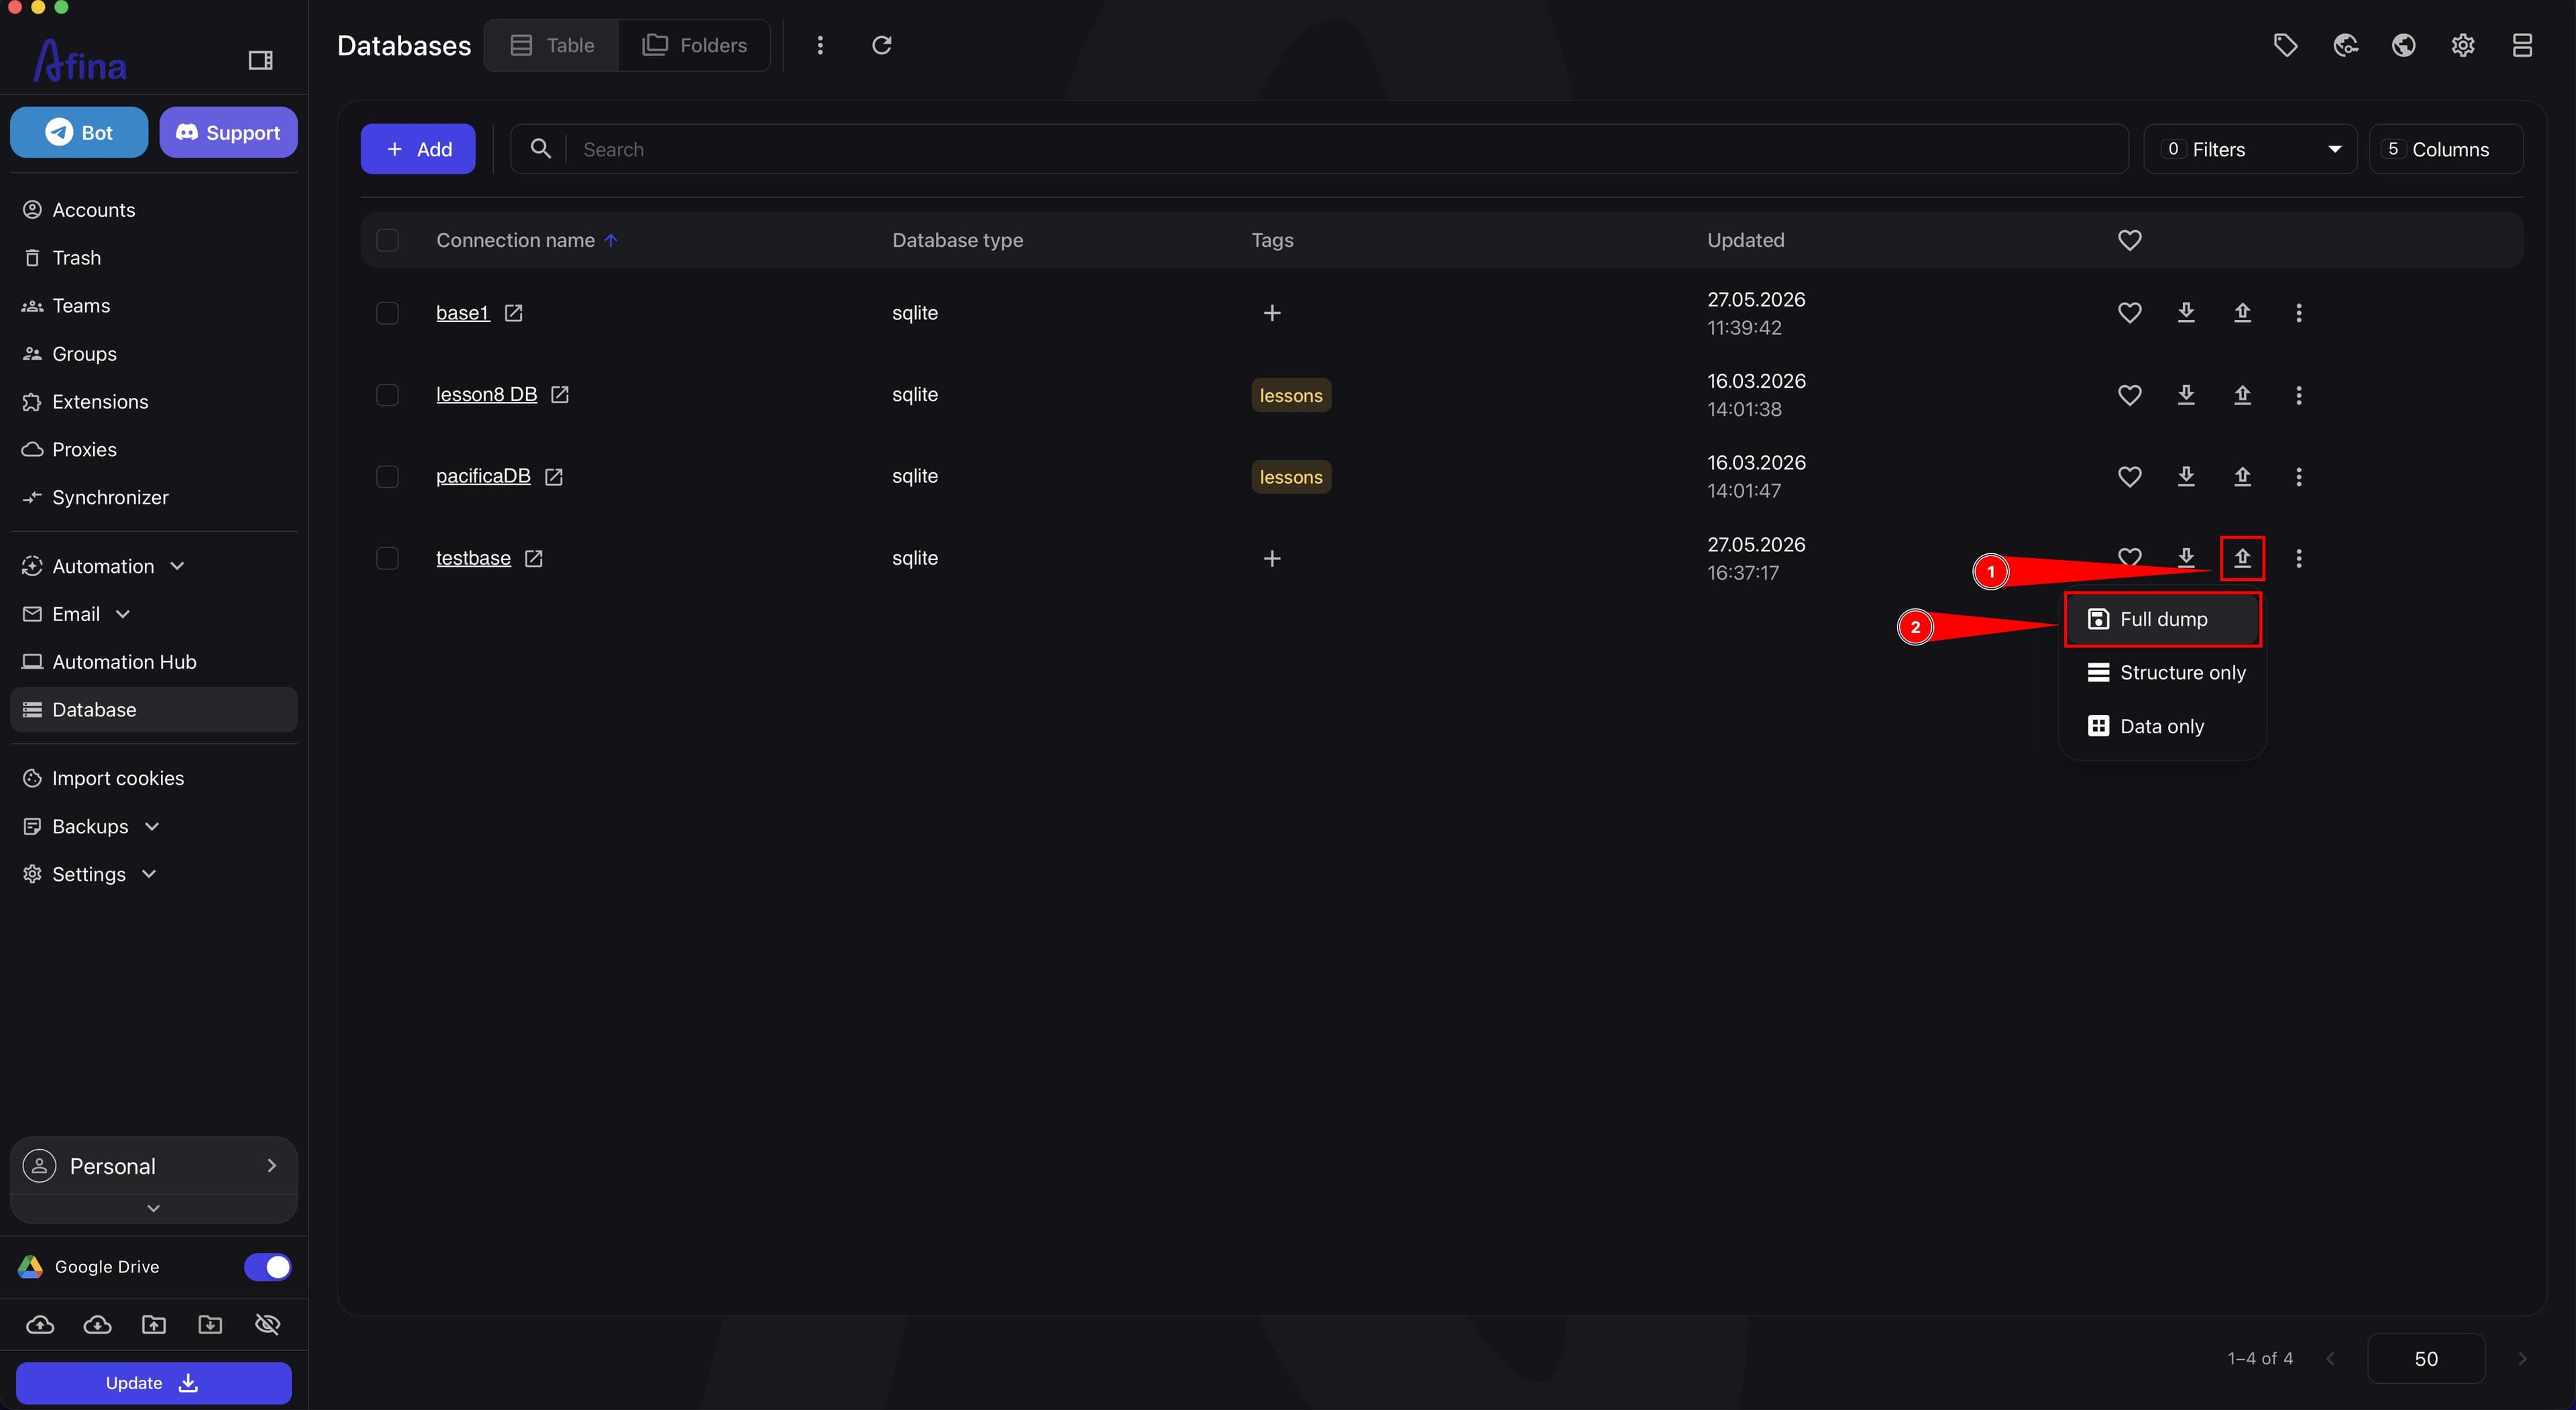This screenshot has width=2576, height=1410.
Task: Favorite the base1 connection
Action: [2130, 313]
